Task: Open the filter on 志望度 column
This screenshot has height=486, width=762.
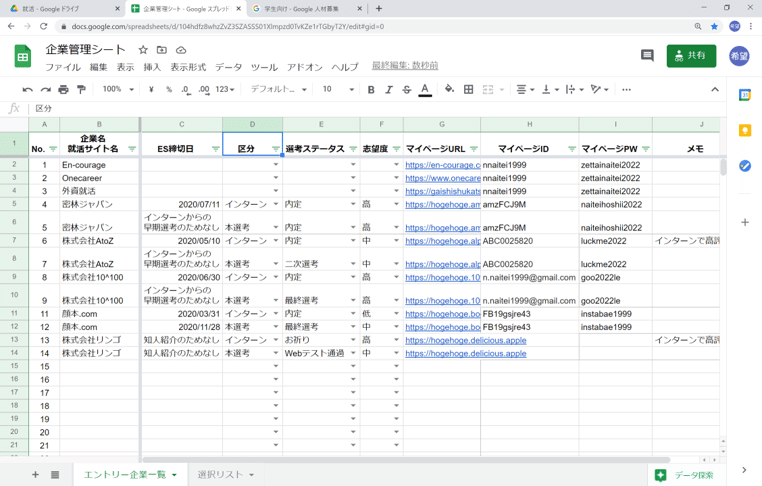Action: 396,149
